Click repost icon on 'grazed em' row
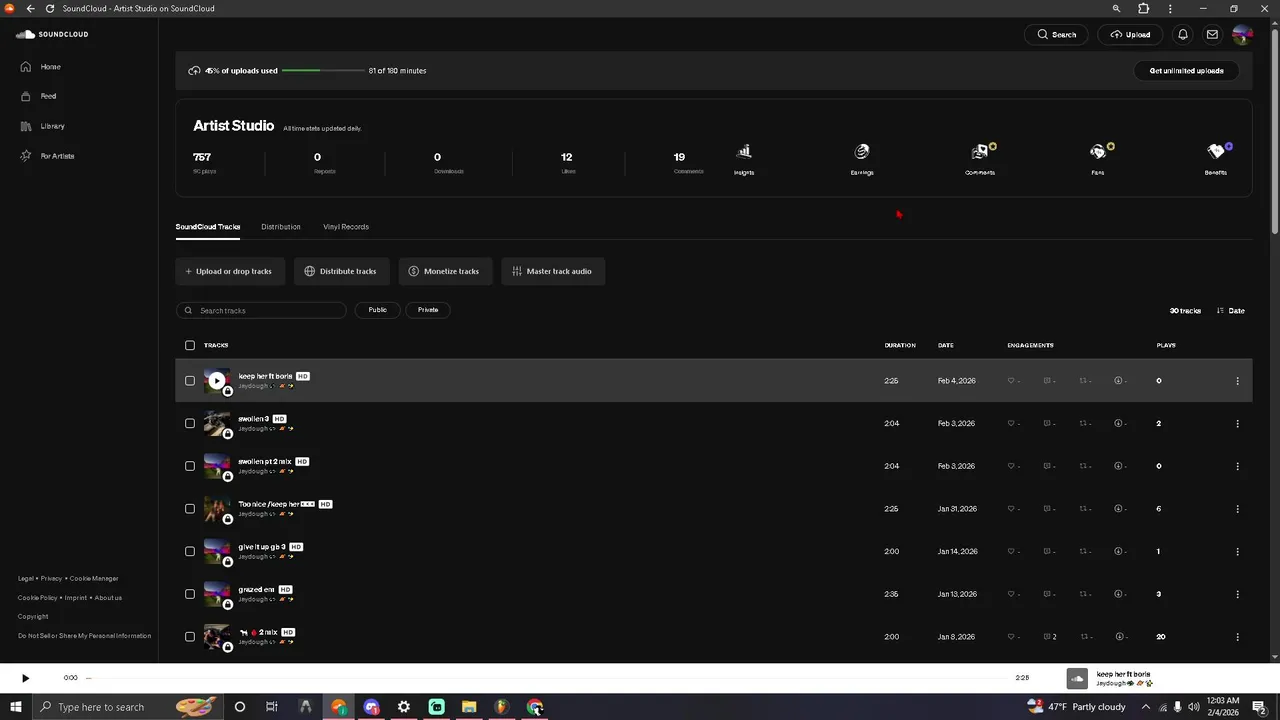This screenshot has height=720, width=1280. coord(1083,594)
